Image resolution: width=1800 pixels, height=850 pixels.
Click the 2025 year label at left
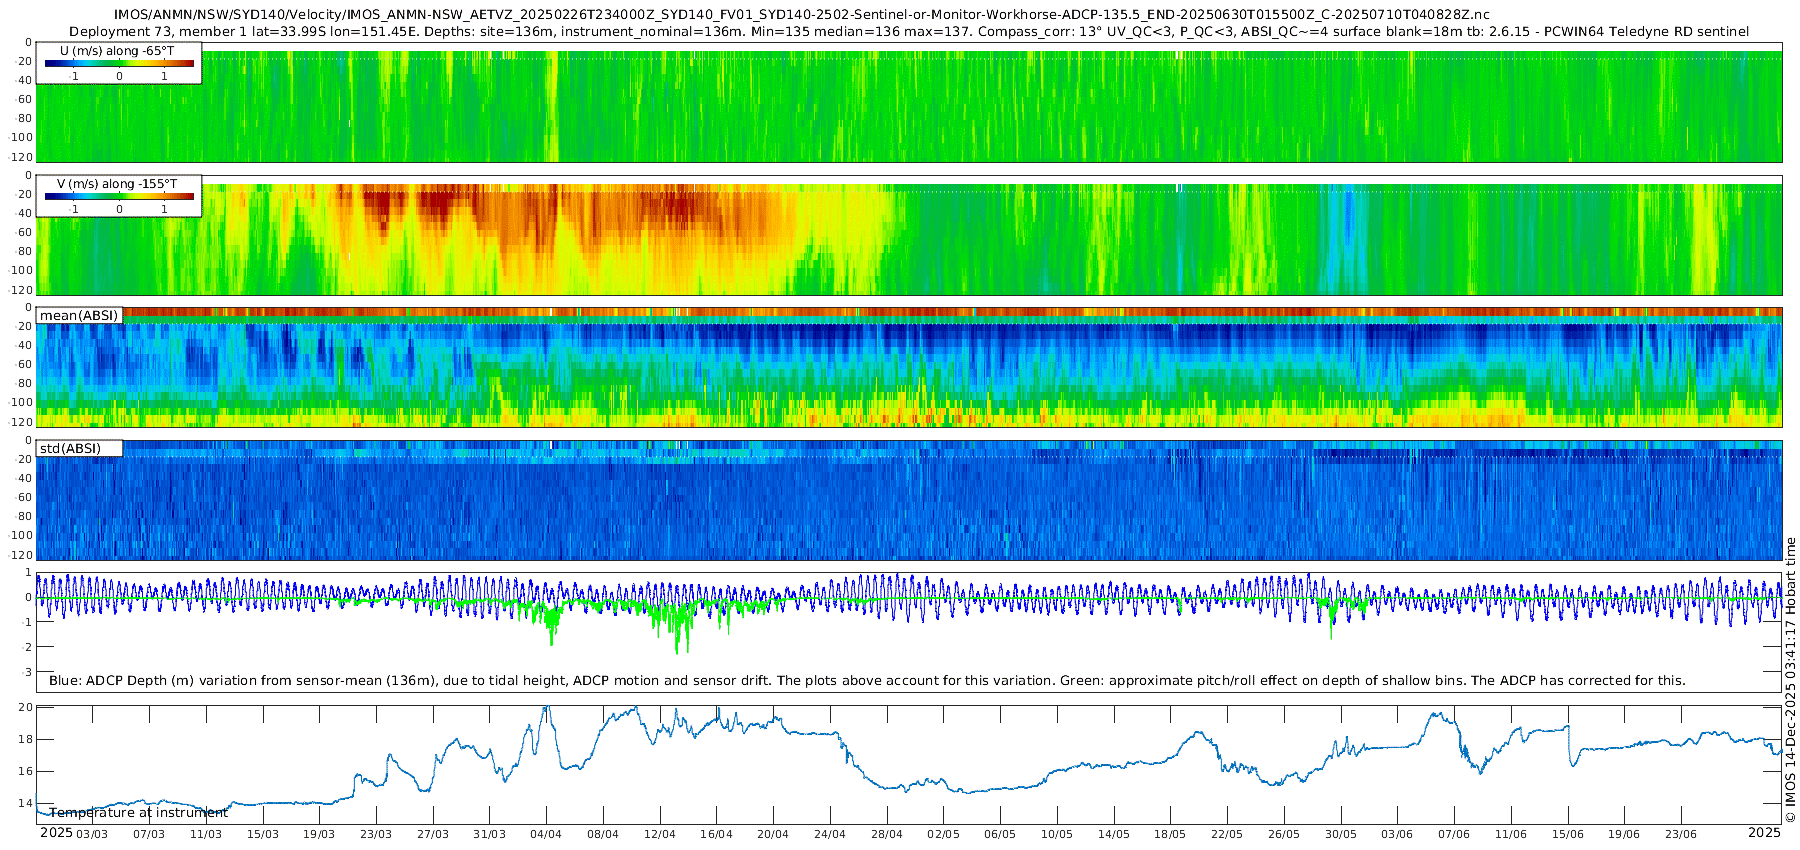[56, 833]
